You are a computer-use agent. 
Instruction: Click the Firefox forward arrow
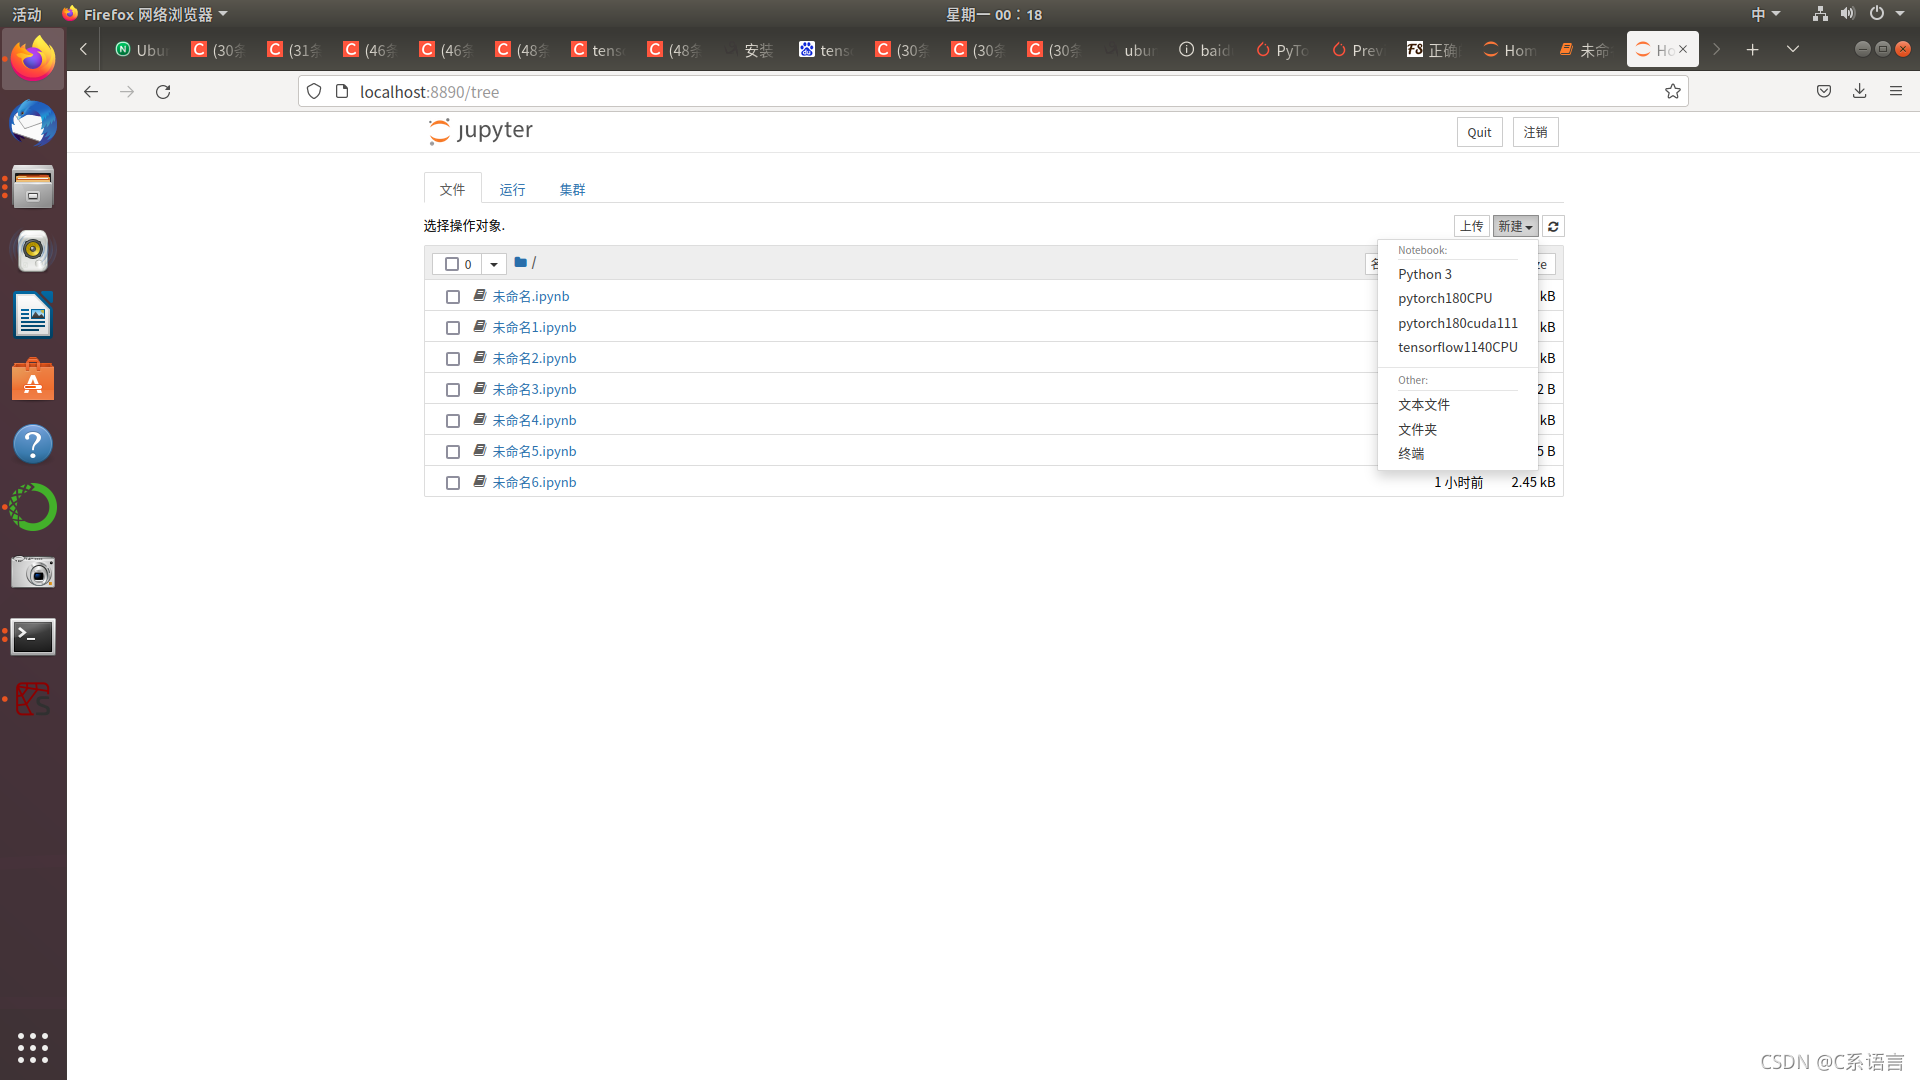(127, 92)
